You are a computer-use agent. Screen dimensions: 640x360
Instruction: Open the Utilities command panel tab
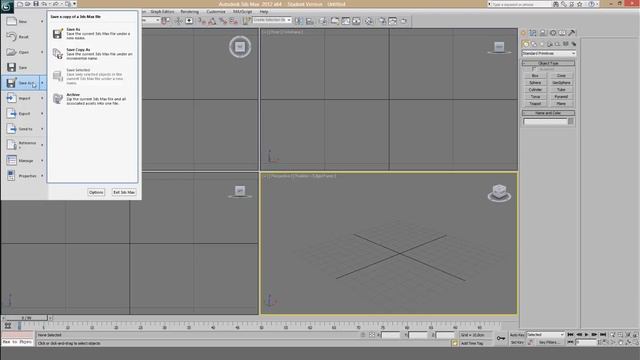(572, 33)
